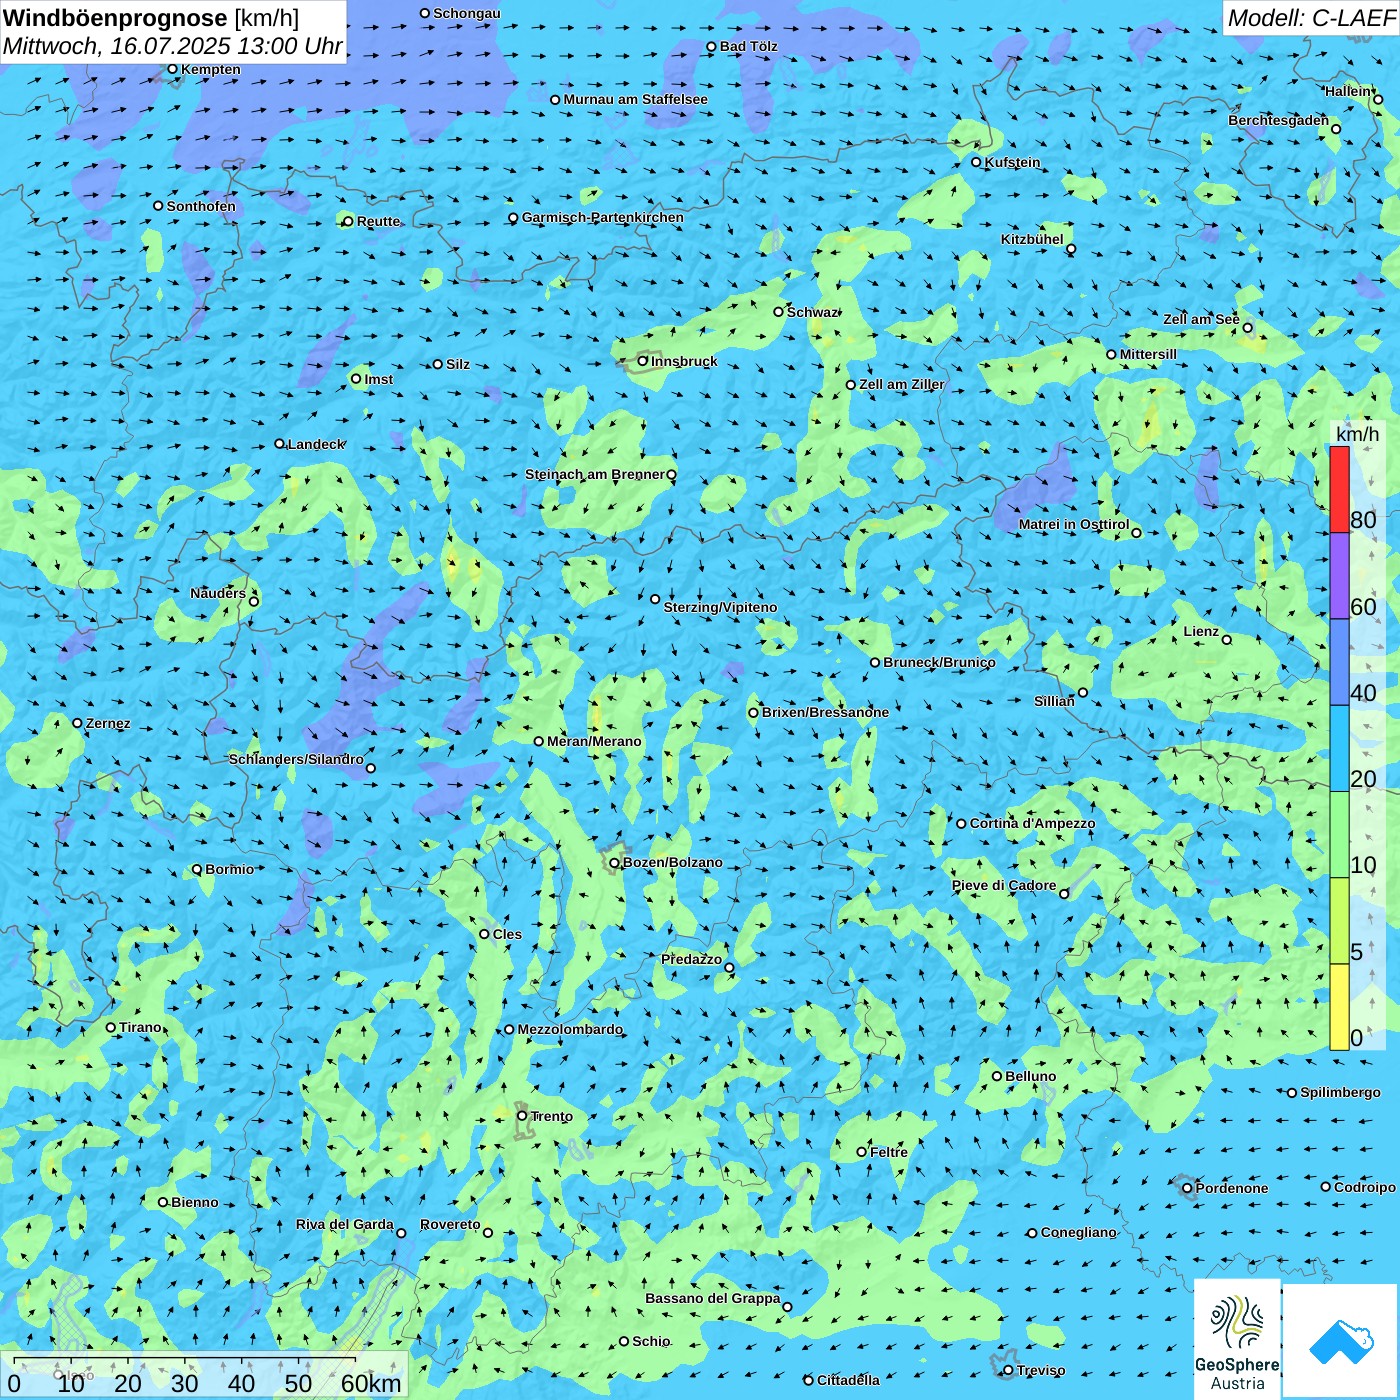Click the Bassano del Grappa label
This screenshot has width=1400, height=1400.
(x=713, y=1298)
